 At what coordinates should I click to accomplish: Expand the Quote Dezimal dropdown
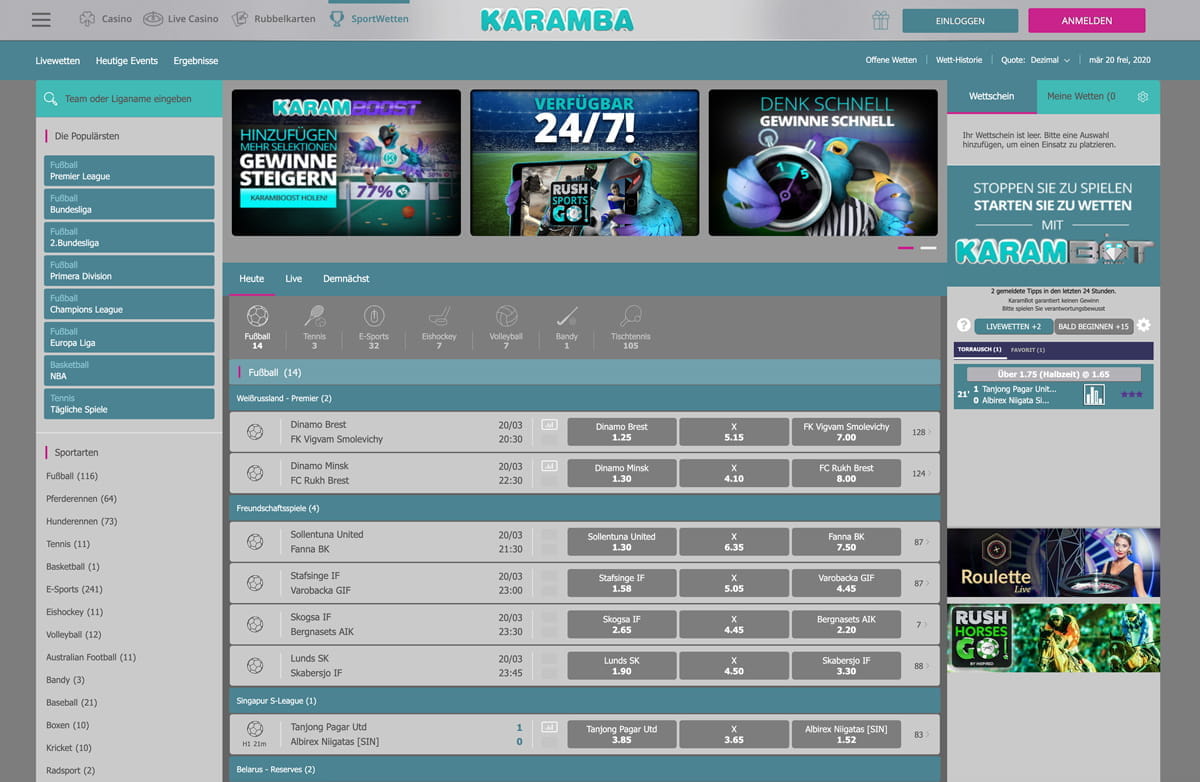1036,60
